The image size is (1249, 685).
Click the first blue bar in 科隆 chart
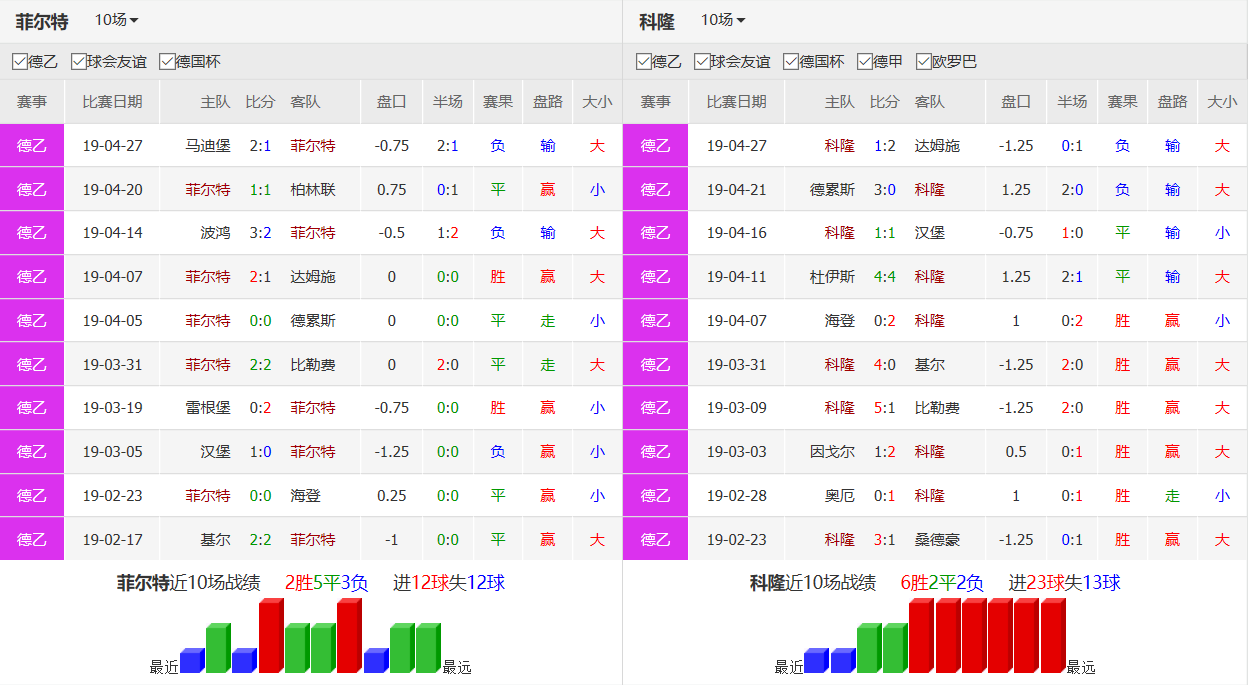816,661
